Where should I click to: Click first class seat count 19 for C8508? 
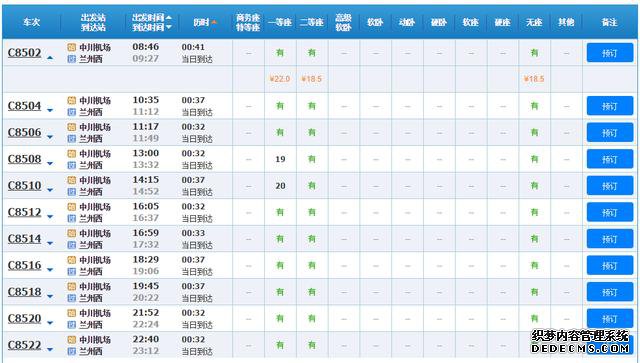280,159
